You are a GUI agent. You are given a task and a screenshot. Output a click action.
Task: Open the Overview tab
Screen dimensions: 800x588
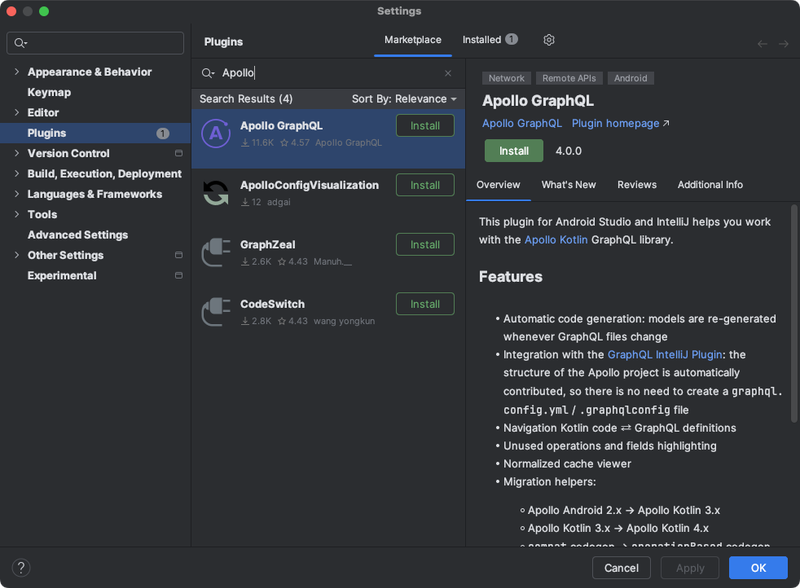tap(498, 185)
